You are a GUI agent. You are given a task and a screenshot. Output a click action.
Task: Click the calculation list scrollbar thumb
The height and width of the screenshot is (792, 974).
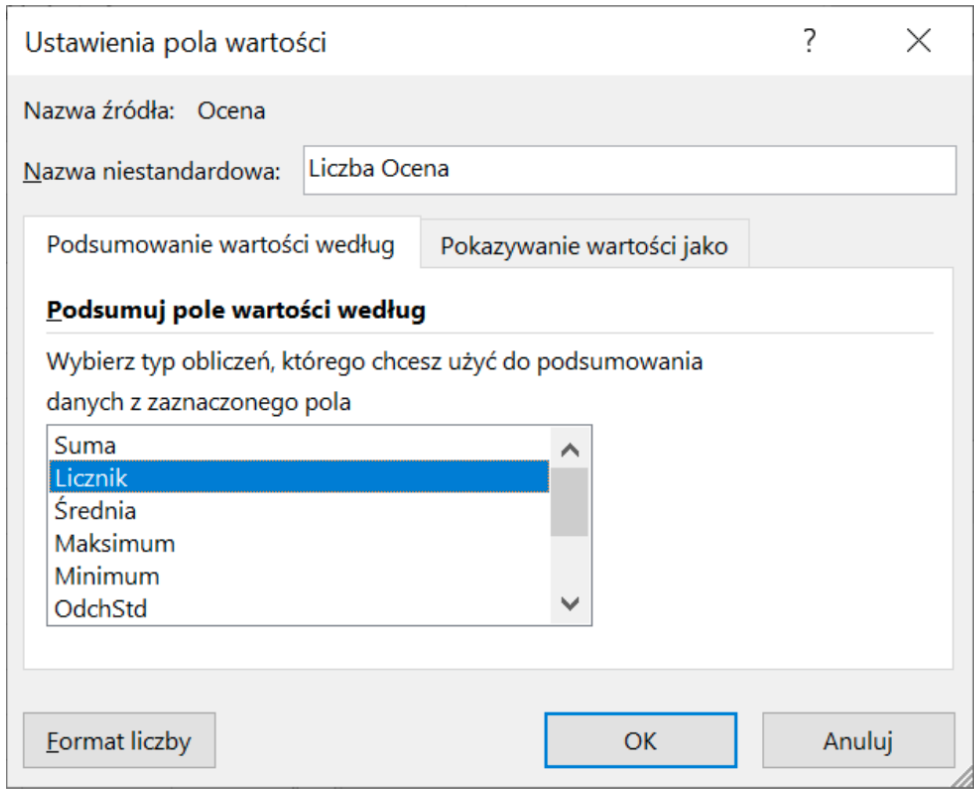(x=570, y=501)
